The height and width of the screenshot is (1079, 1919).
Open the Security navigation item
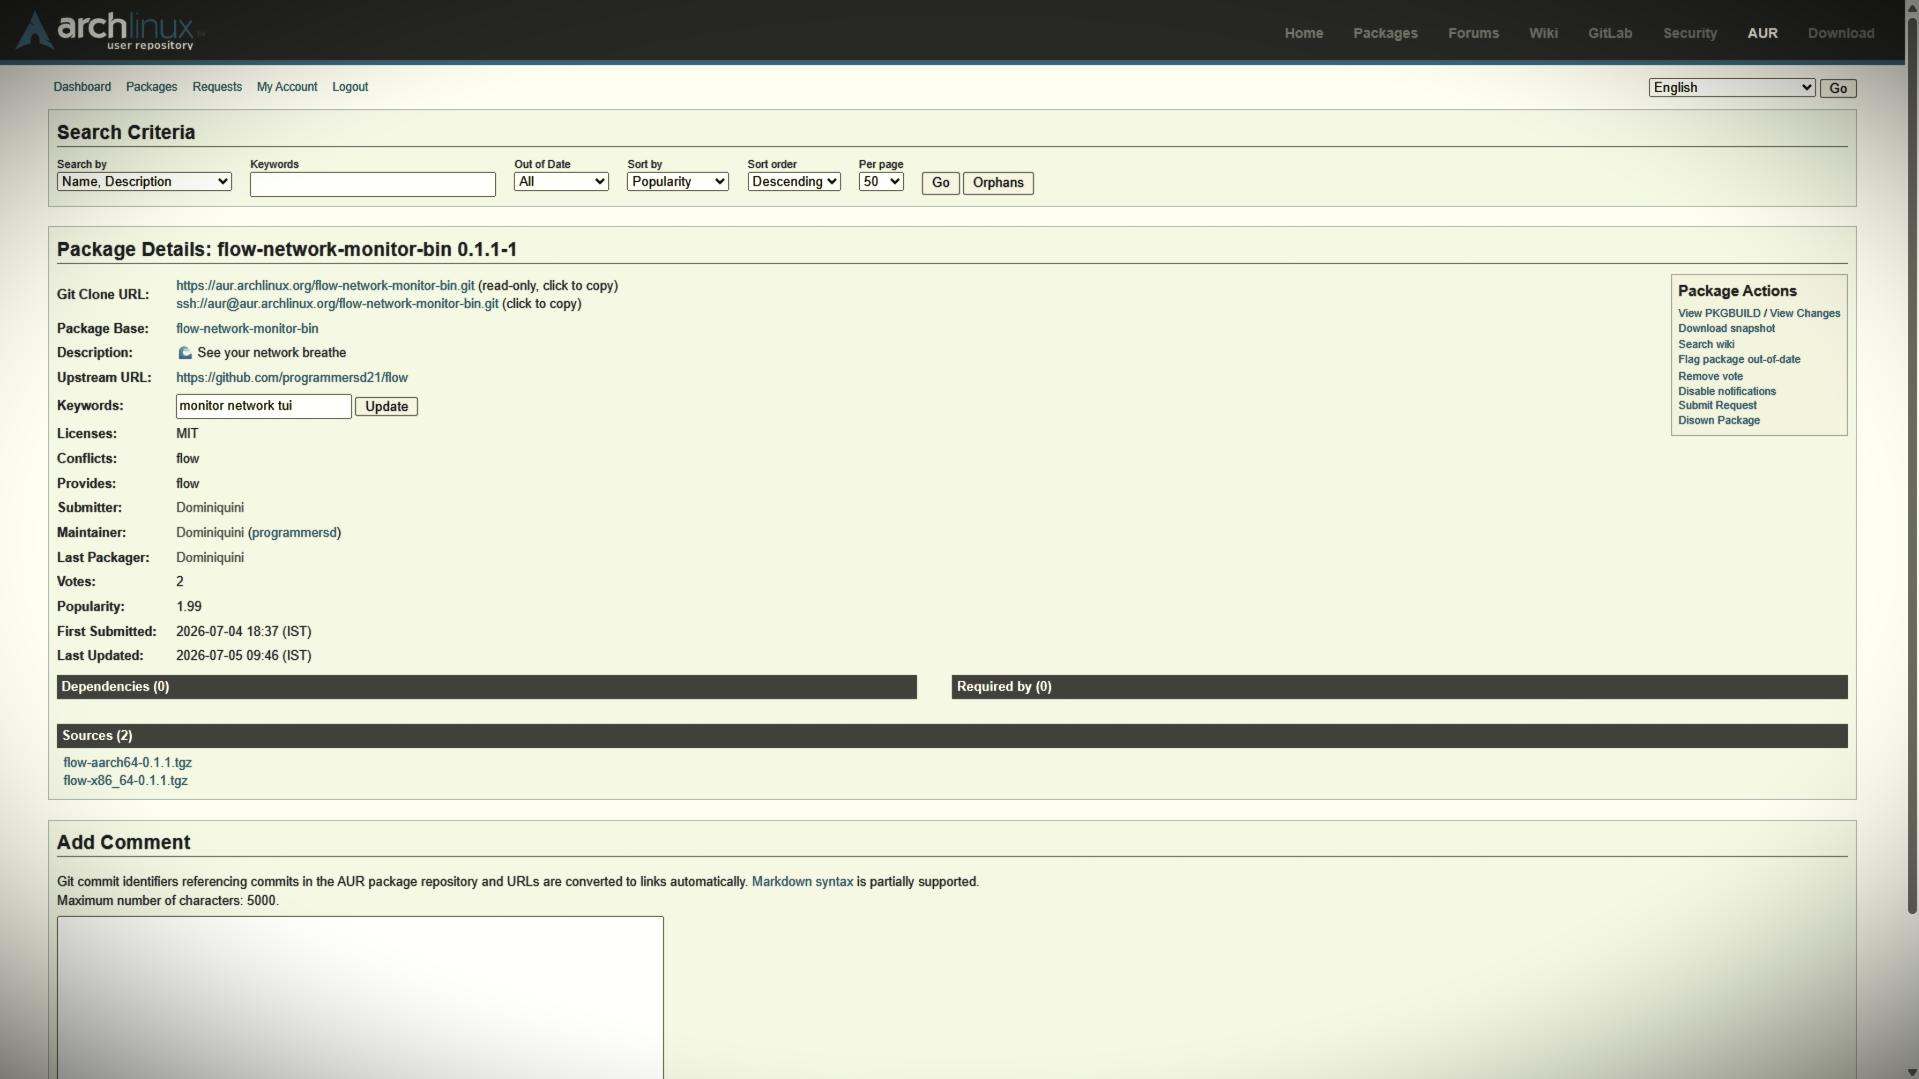pos(1690,33)
